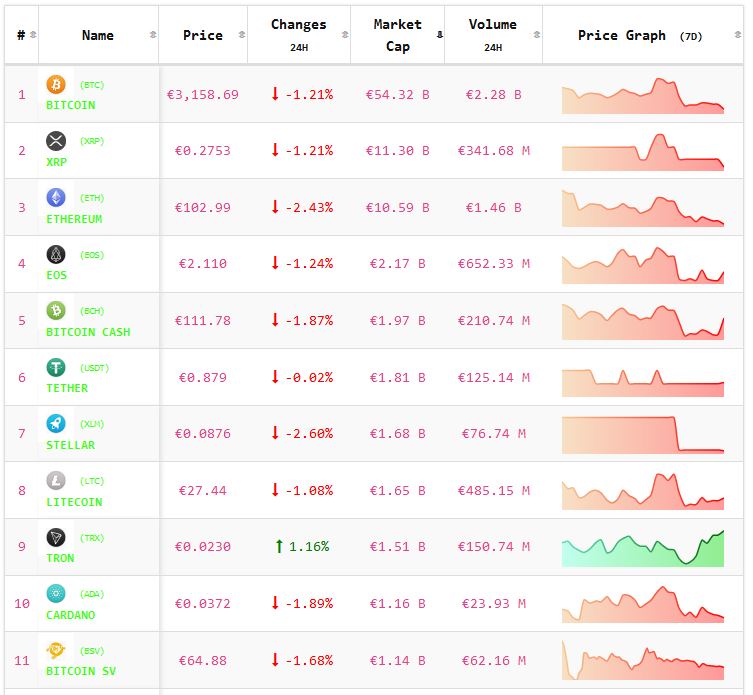Image resolution: width=753 pixels, height=695 pixels.
Task: Click the Cardano coin icon
Action: click(56, 594)
